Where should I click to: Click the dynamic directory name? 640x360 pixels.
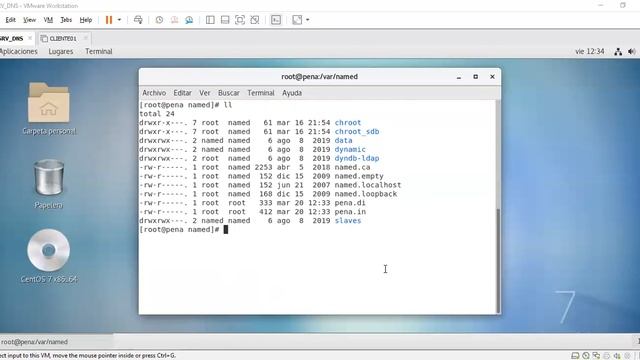(350, 149)
